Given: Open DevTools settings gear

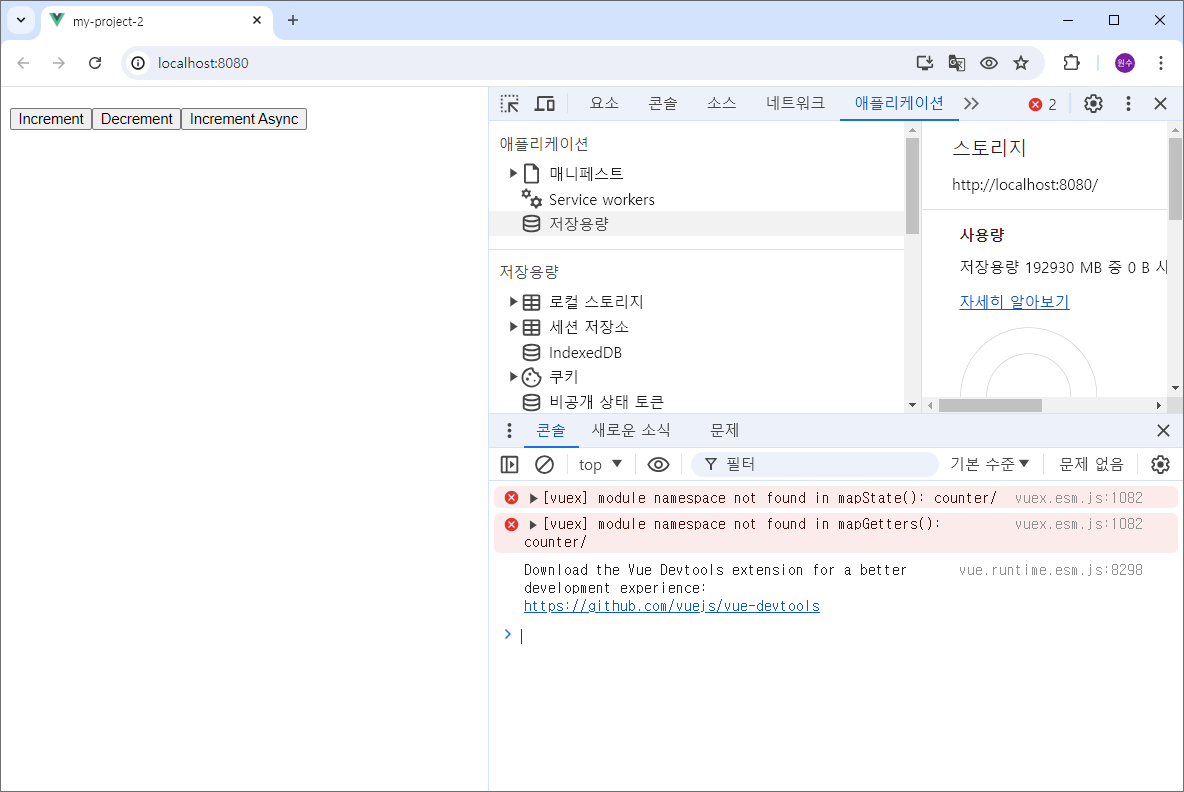Looking at the screenshot, I should click(1093, 103).
